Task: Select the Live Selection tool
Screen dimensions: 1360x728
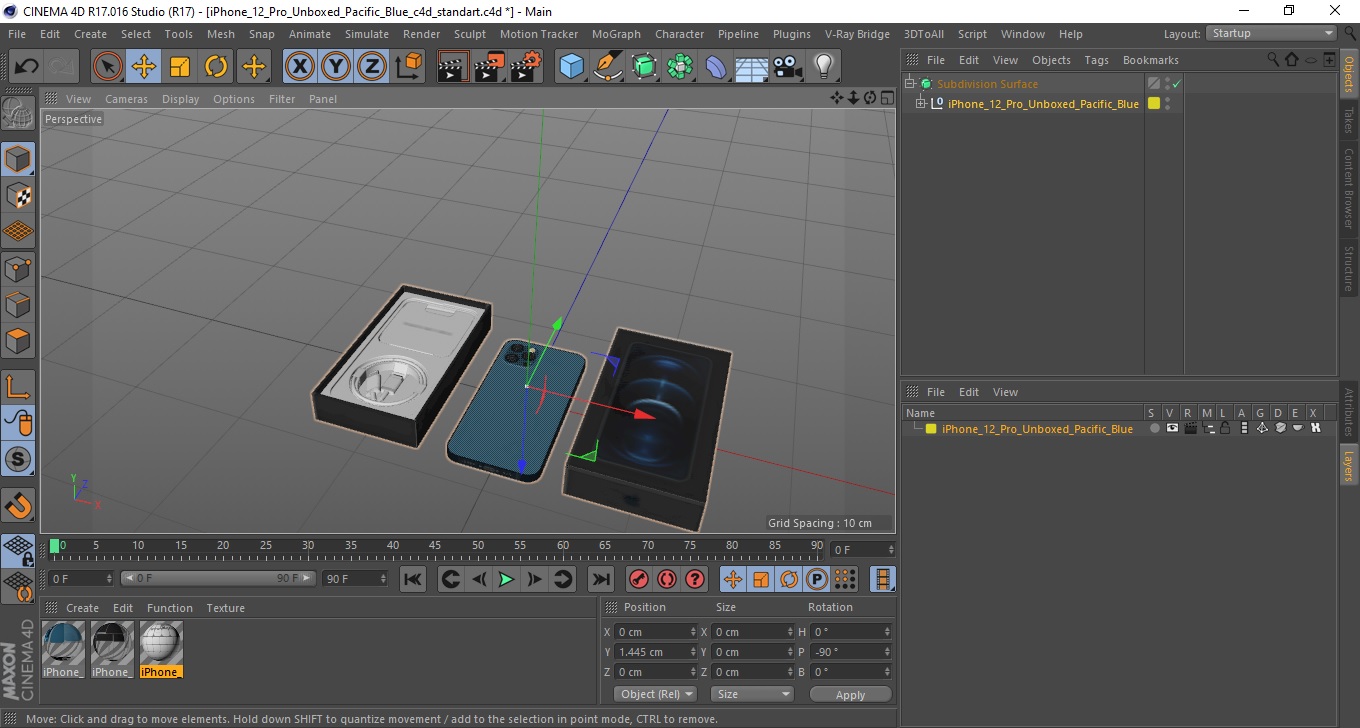Action: 108,67
